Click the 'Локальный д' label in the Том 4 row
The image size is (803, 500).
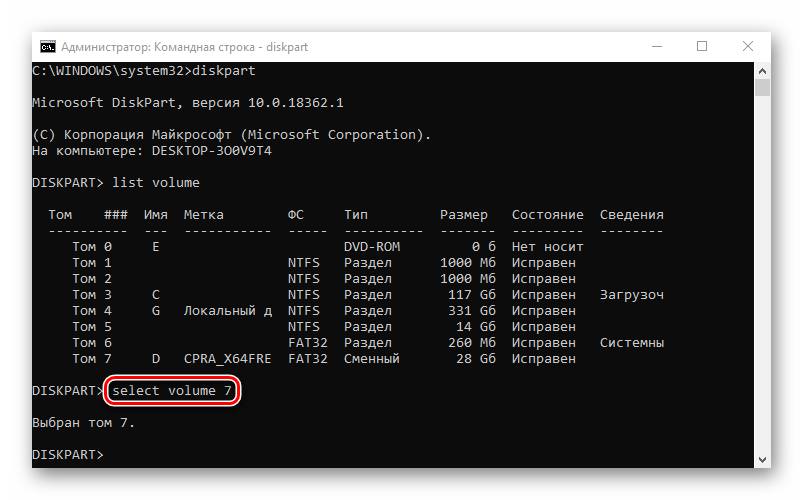tap(227, 310)
